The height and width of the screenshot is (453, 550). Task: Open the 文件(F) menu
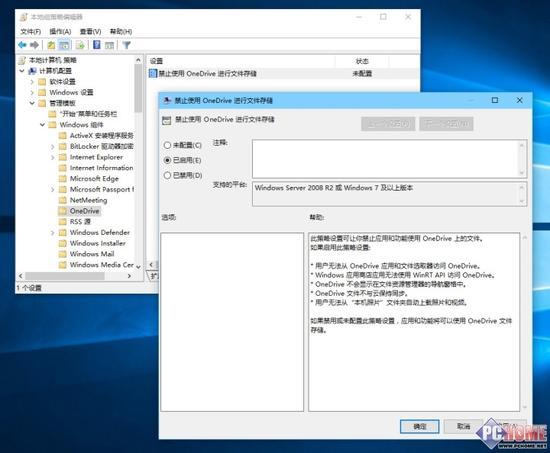click(31, 32)
